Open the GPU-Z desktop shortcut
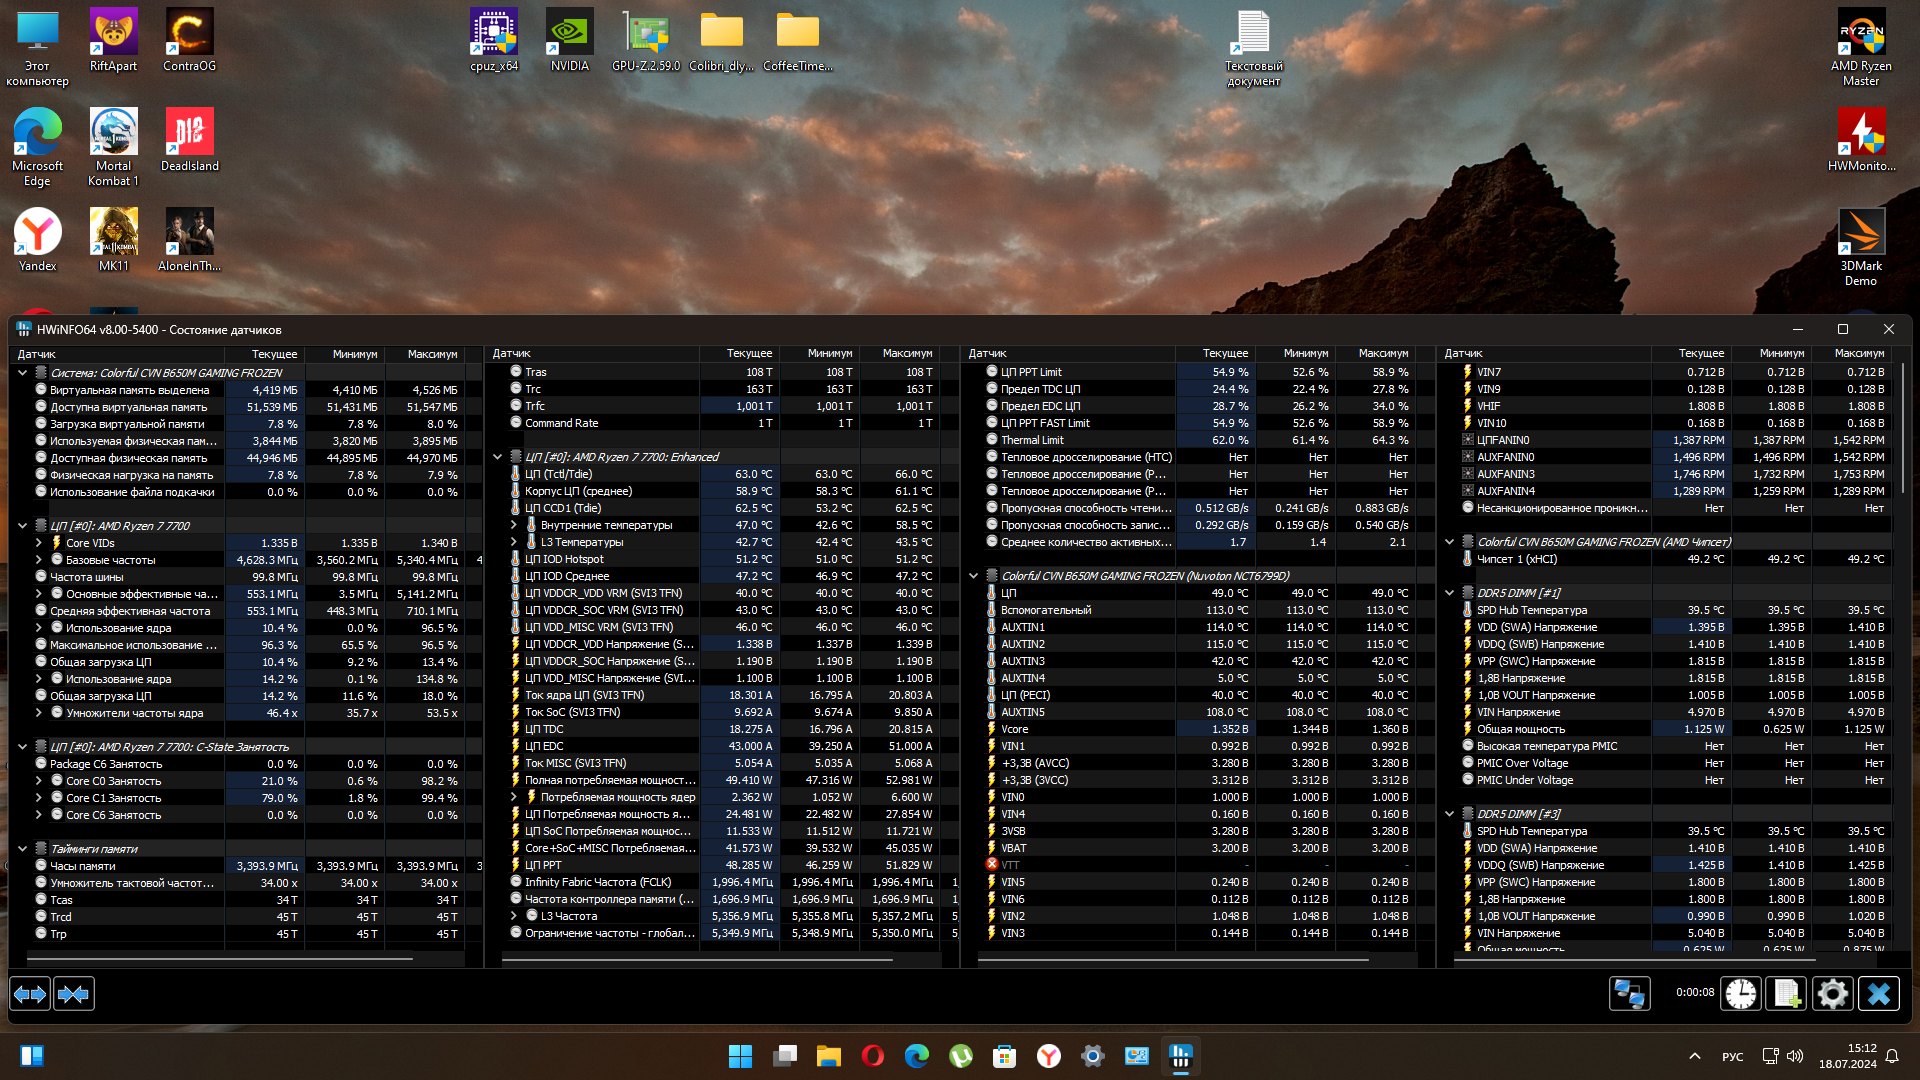1920x1080 pixels. 645,41
